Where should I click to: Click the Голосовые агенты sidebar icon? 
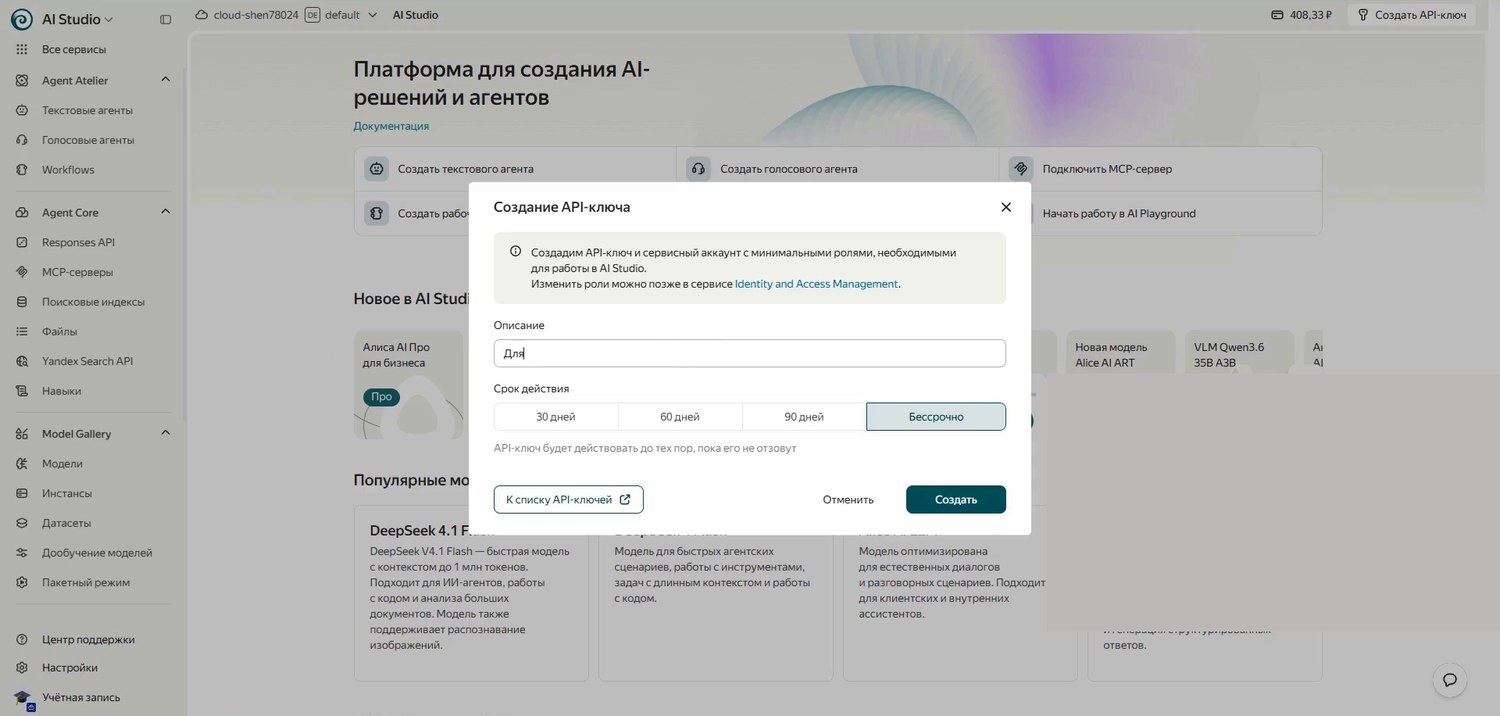pyautogui.click(x=21, y=140)
